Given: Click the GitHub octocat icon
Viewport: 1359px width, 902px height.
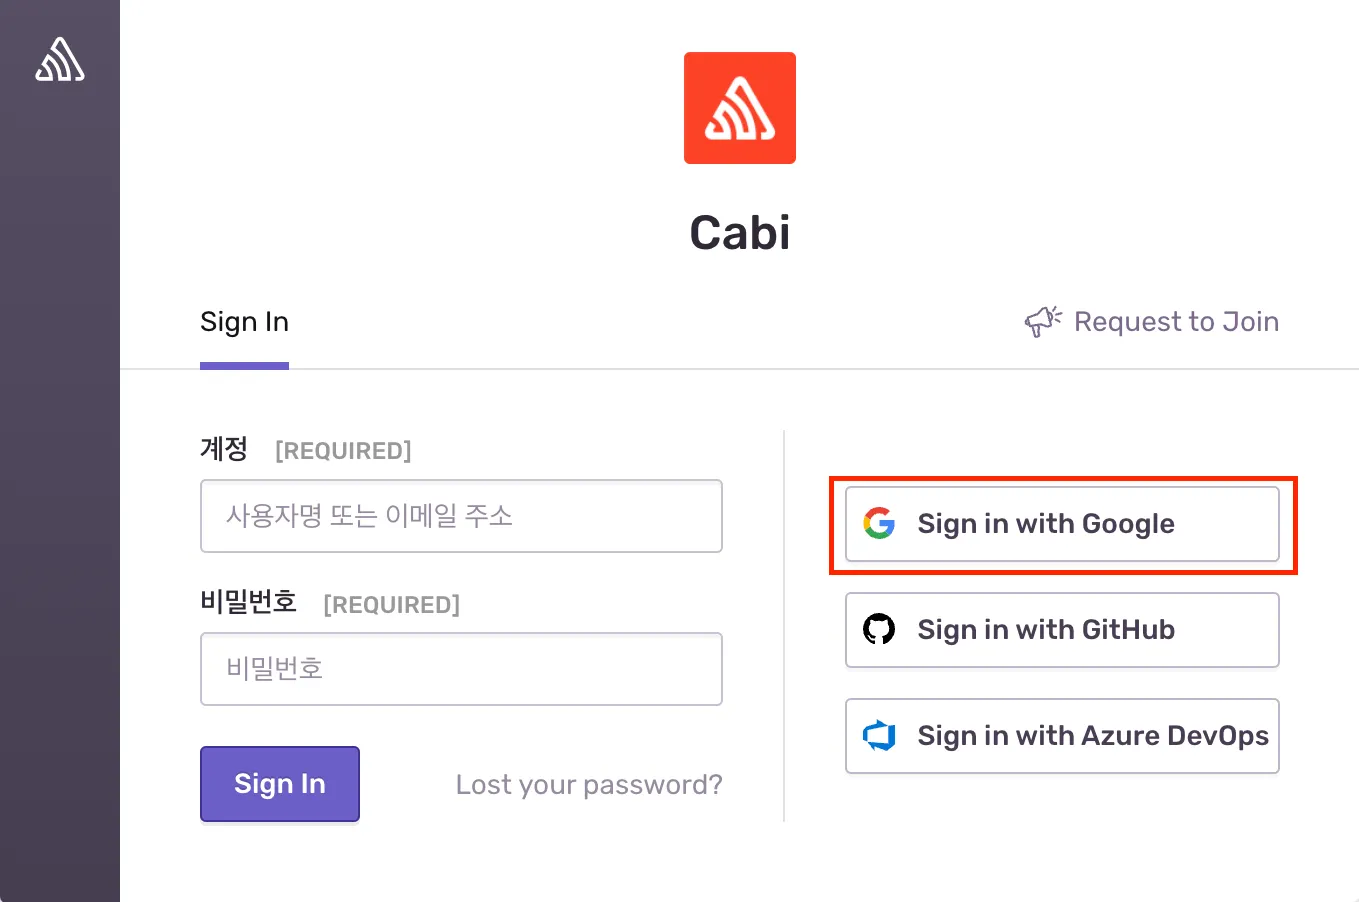Looking at the screenshot, I should (x=879, y=629).
